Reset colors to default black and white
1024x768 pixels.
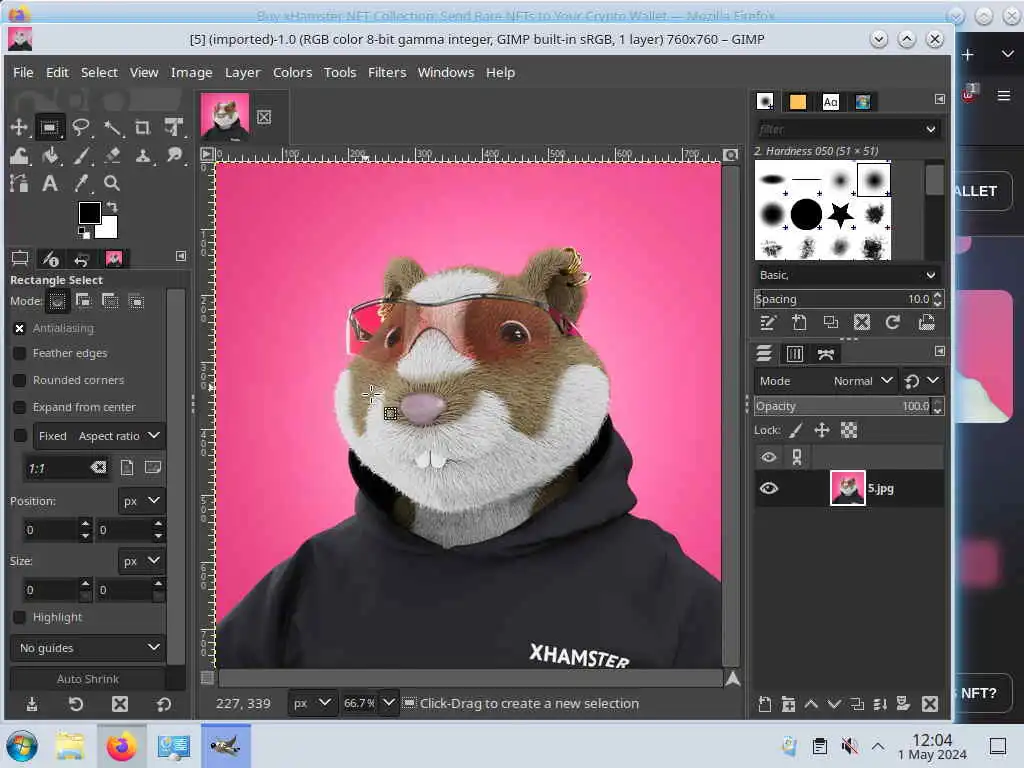pyautogui.click(x=84, y=232)
